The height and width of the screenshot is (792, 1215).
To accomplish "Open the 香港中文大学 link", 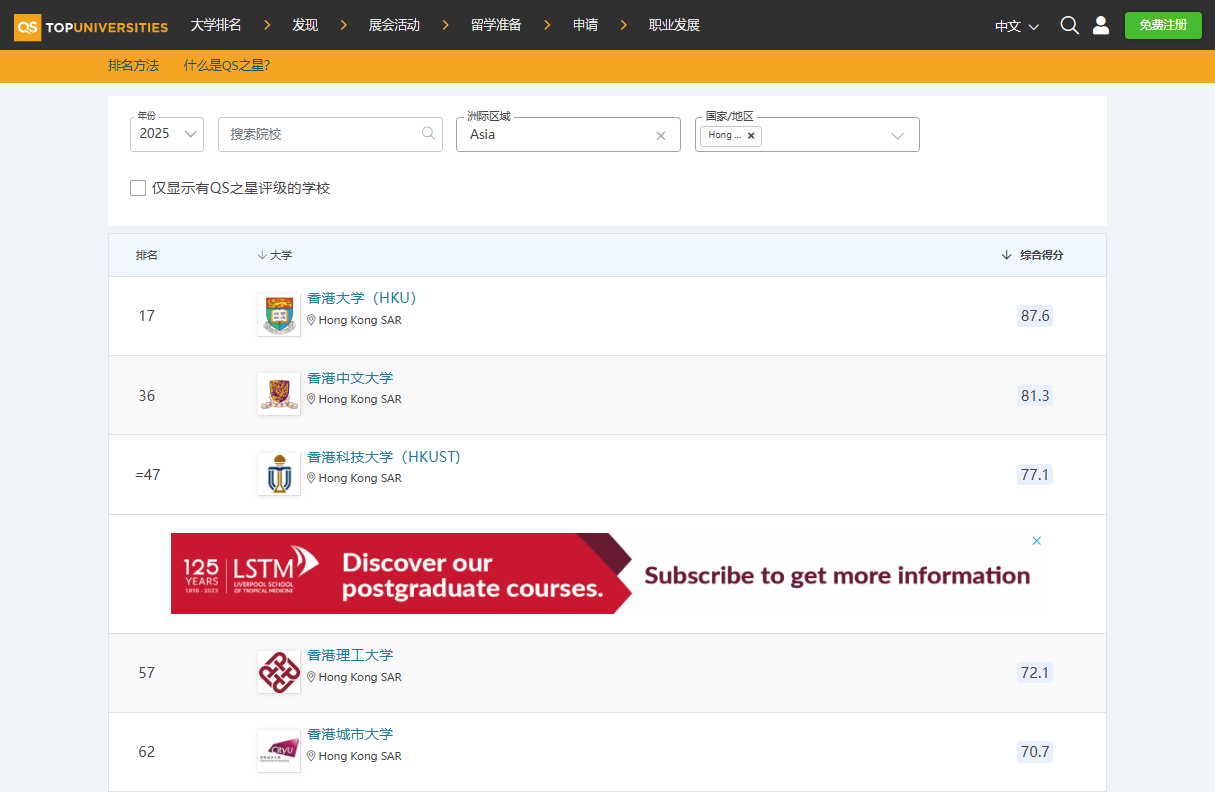I will [350, 378].
